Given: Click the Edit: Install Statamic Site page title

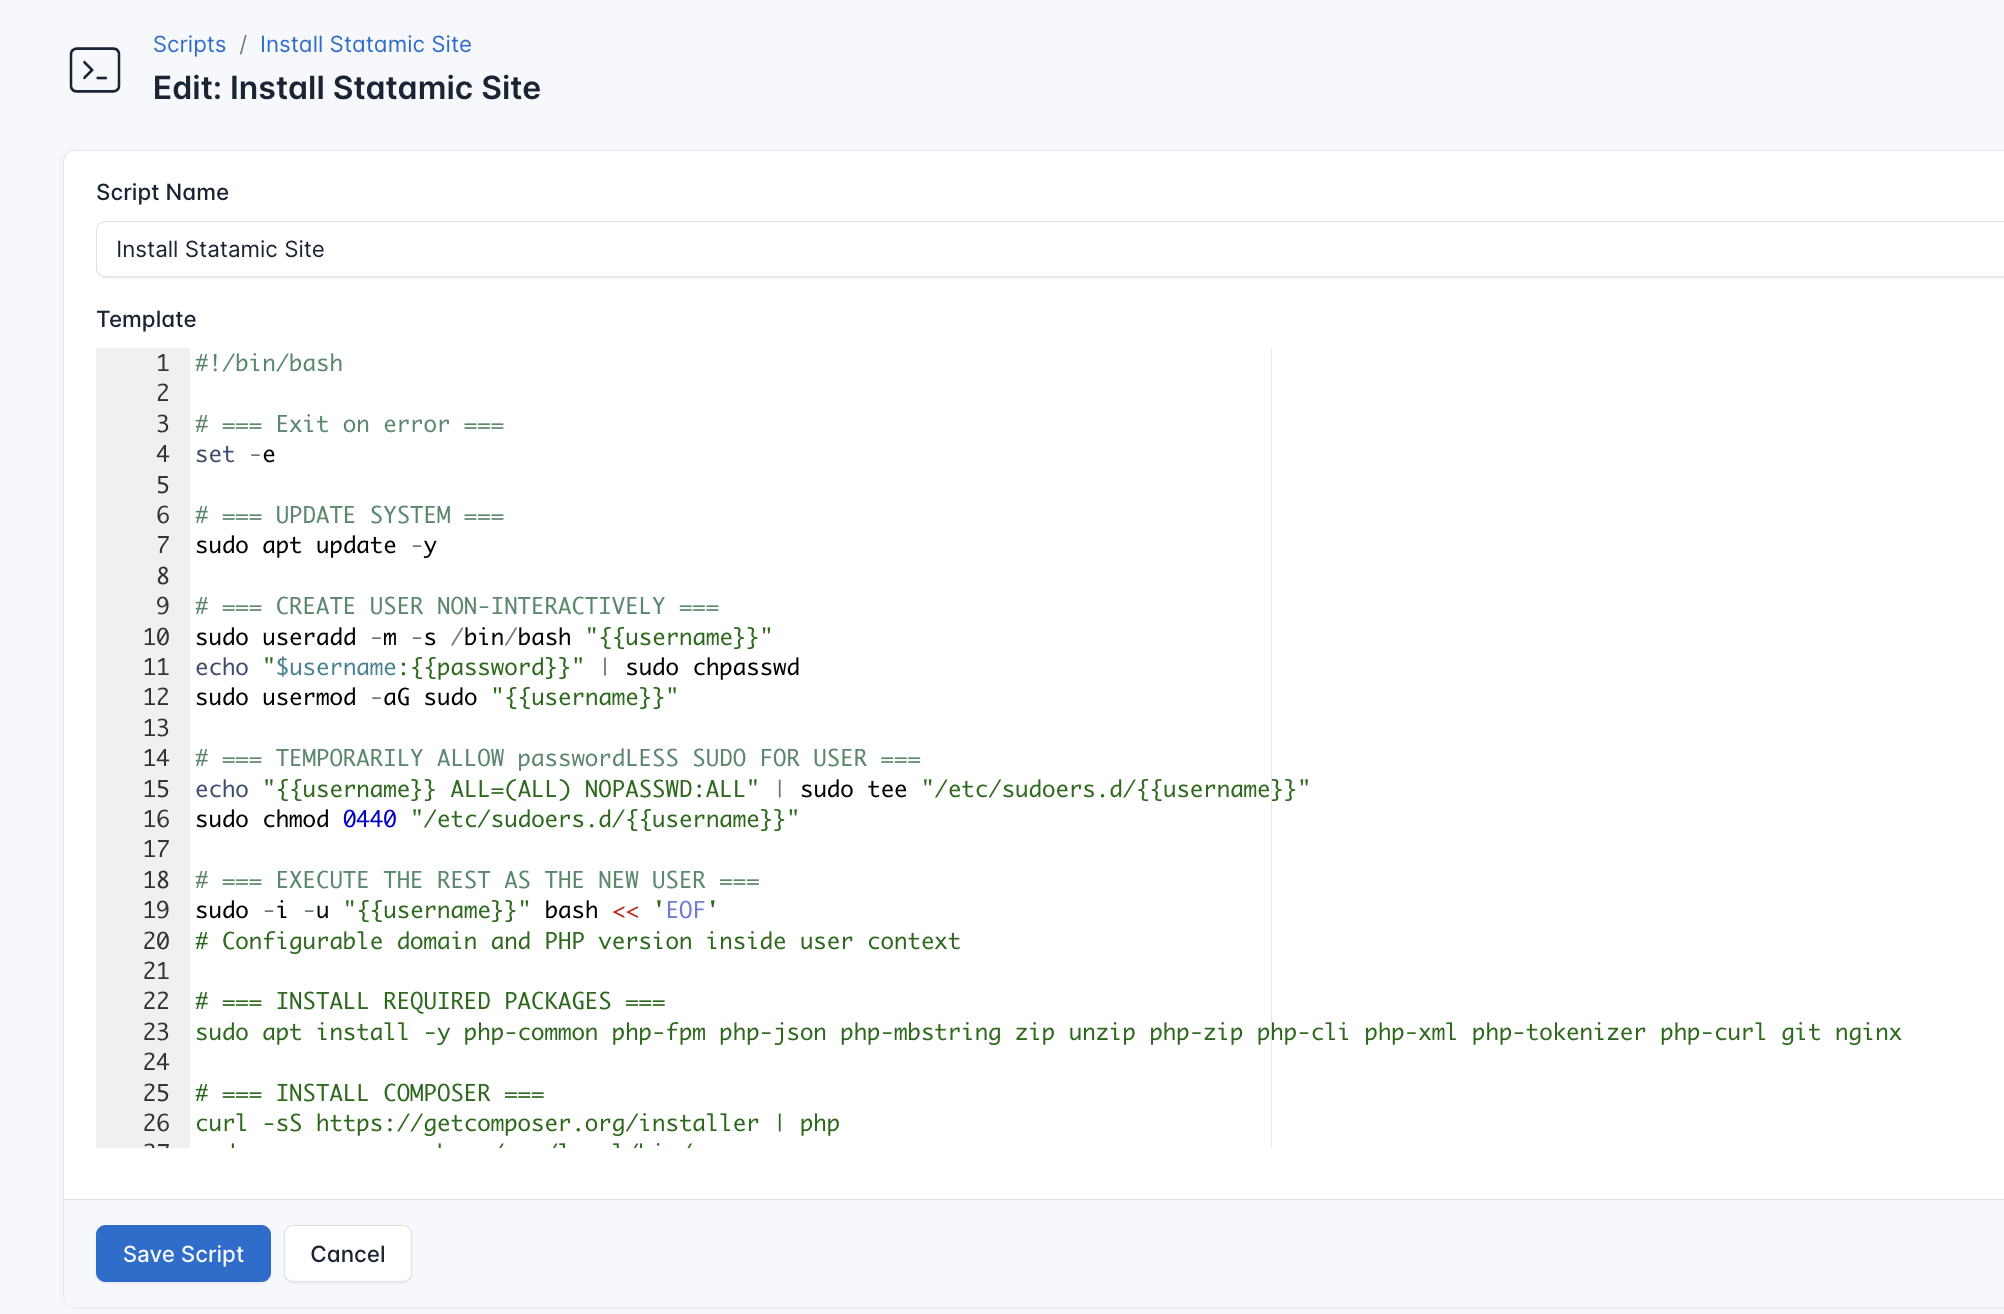Looking at the screenshot, I should pos(346,88).
